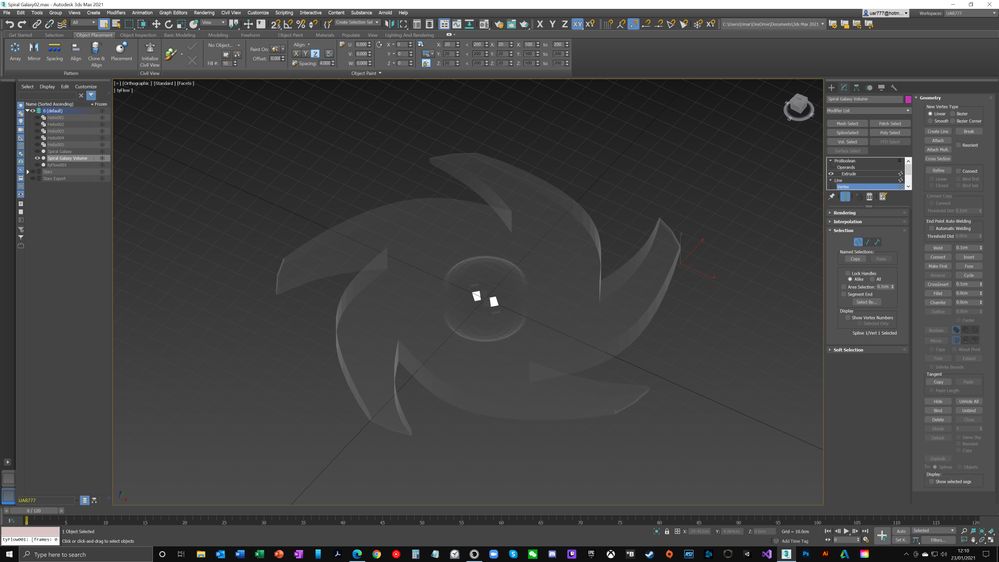
Task: Open the Scripting menu
Action: point(284,13)
